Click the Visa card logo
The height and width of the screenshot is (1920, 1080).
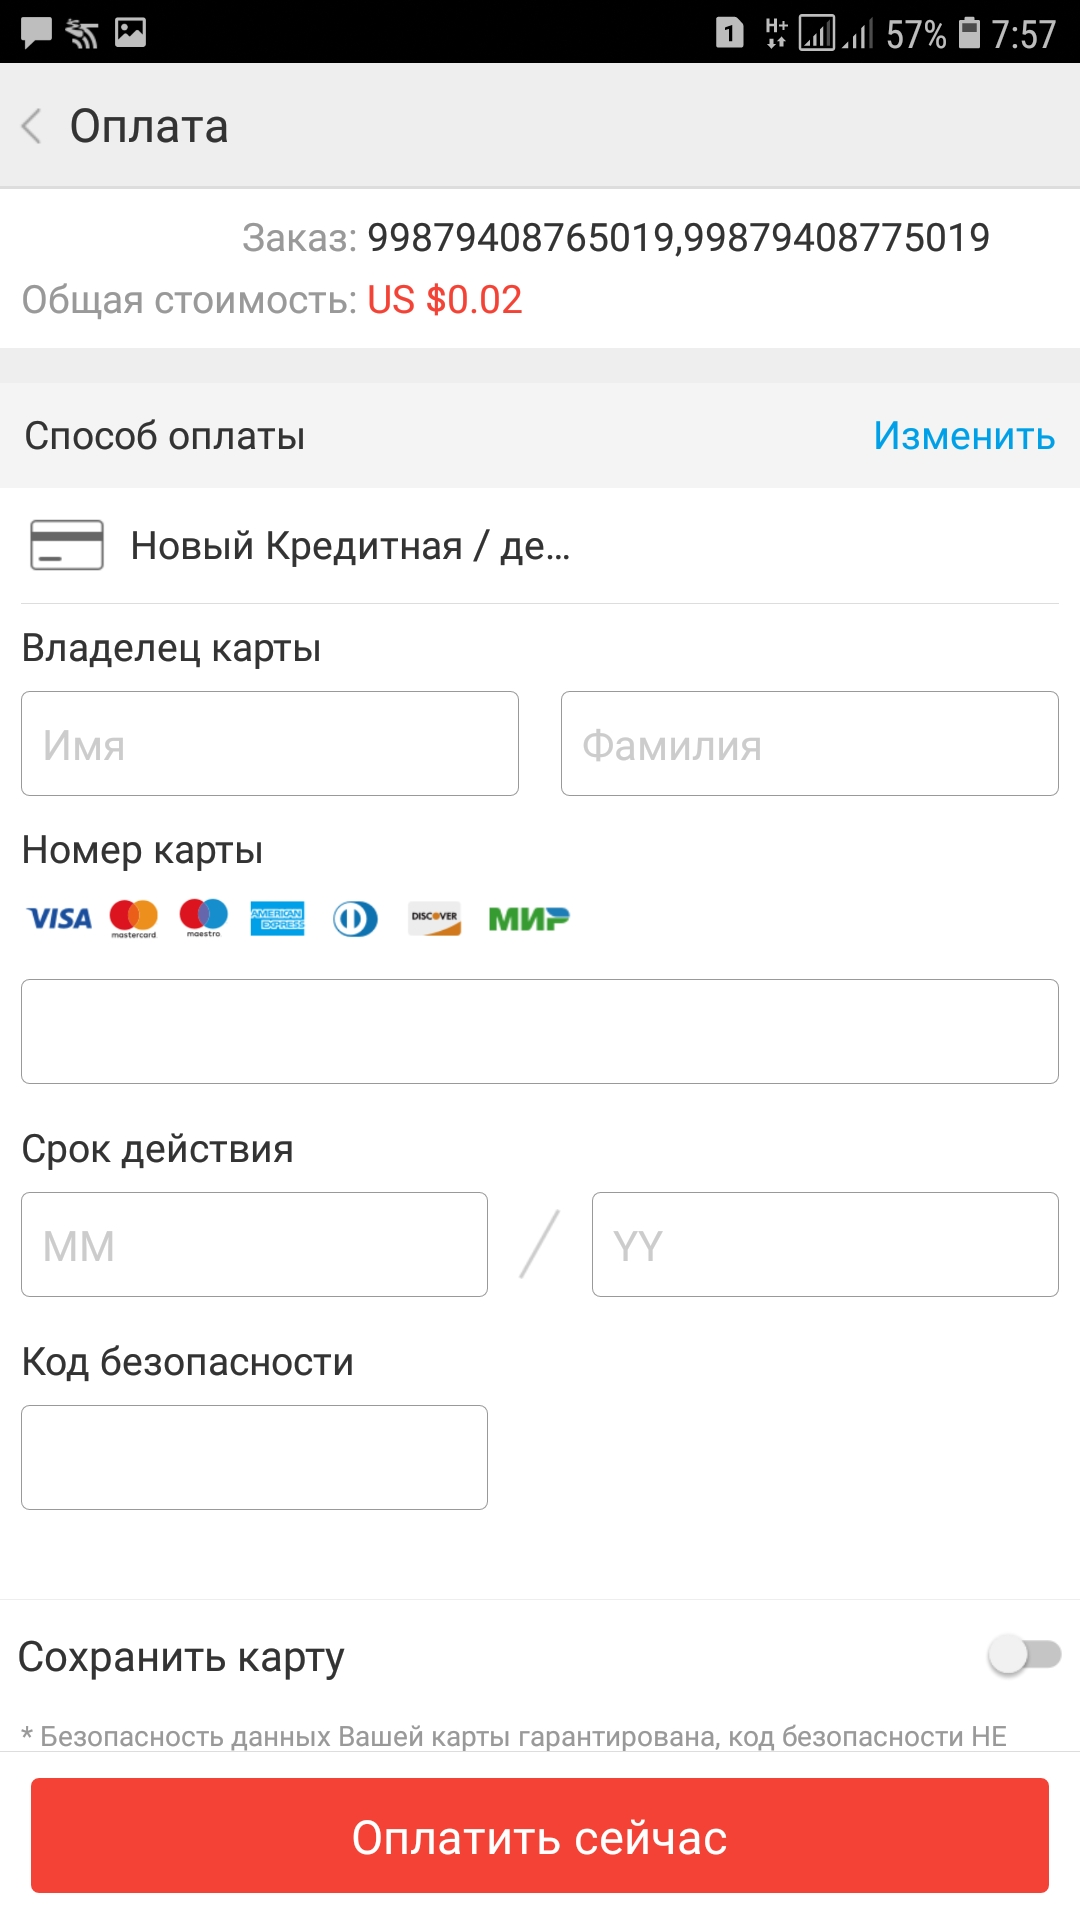59,918
